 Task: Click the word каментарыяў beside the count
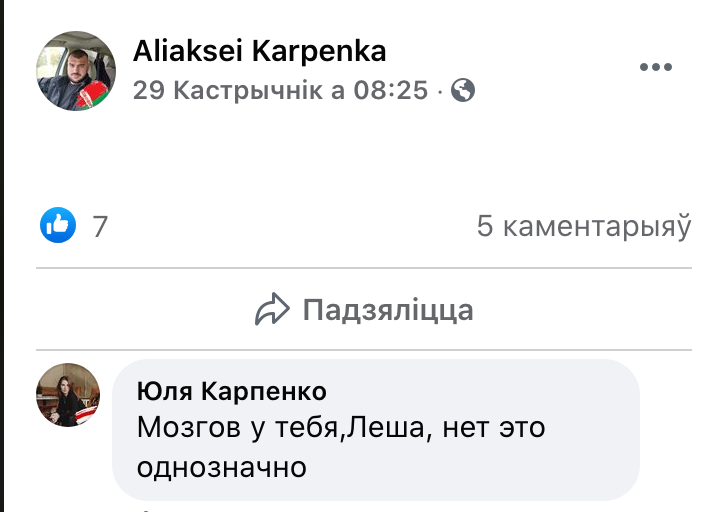point(596,227)
